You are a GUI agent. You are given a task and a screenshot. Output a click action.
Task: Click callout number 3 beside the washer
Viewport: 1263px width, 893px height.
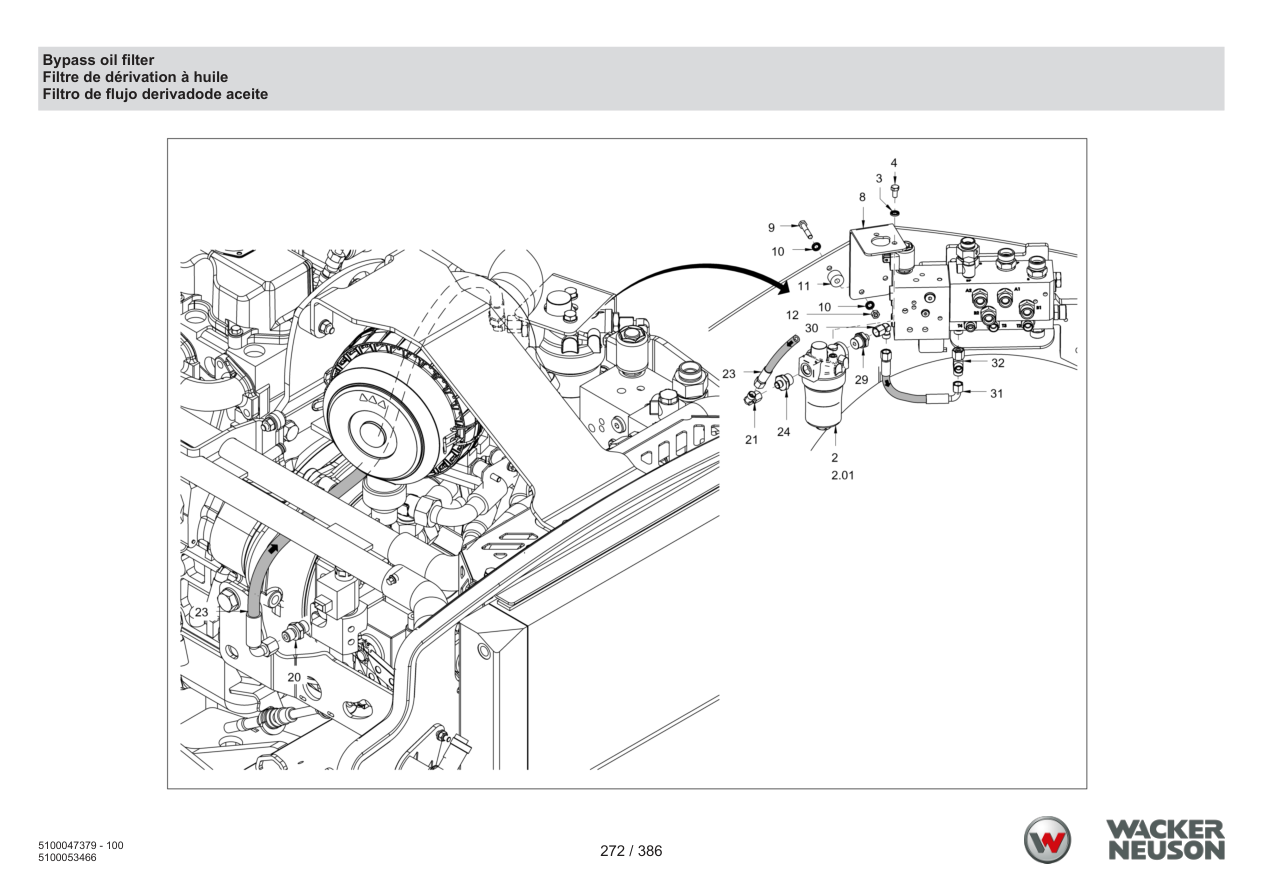pyautogui.click(x=879, y=179)
